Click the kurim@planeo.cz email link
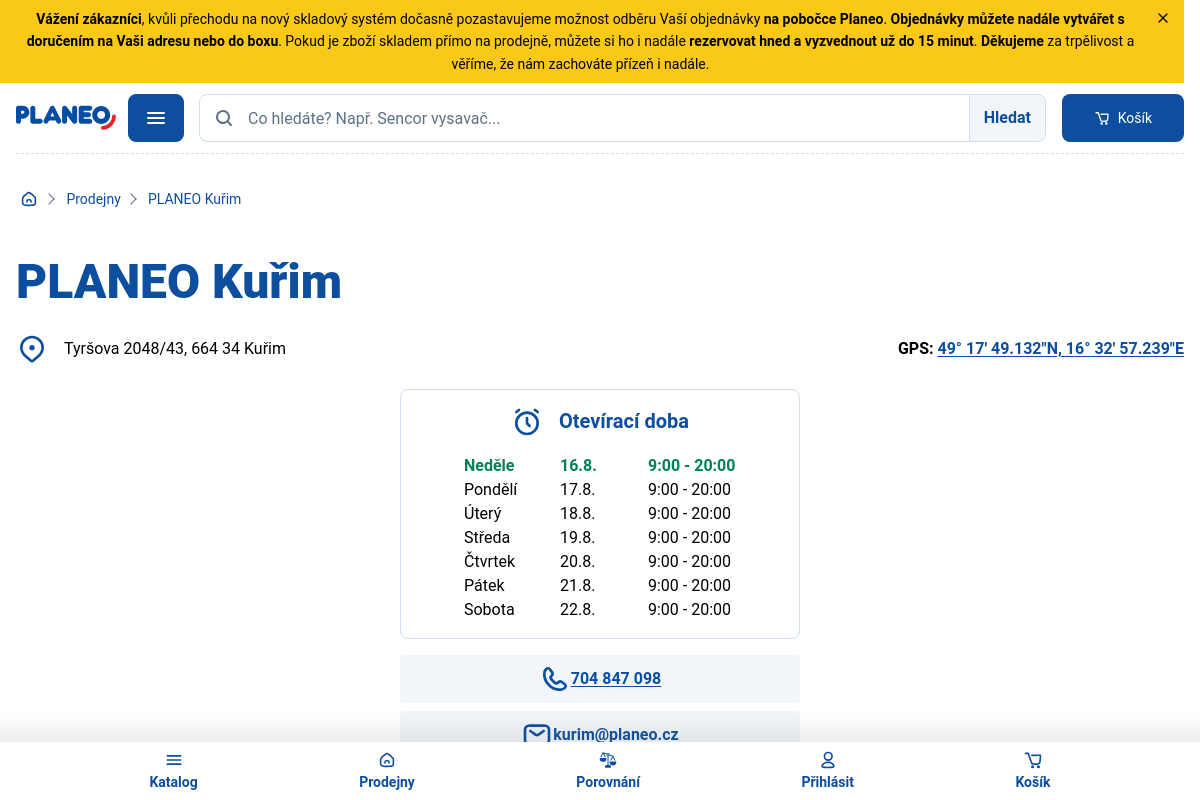1200x800 pixels. (x=616, y=734)
